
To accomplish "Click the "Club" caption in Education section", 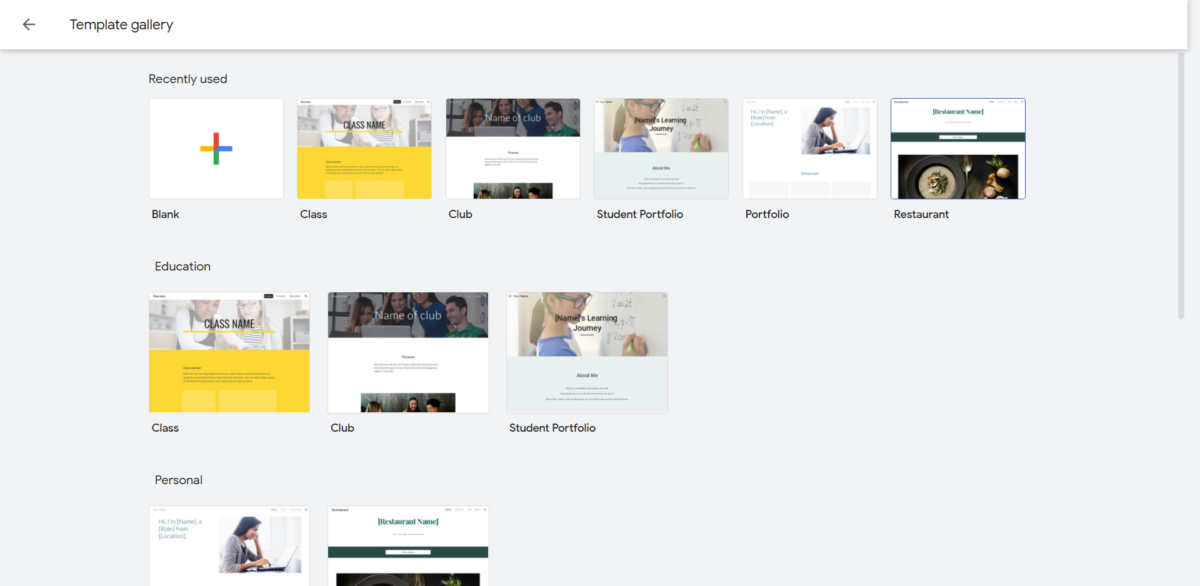I will pyautogui.click(x=342, y=428).
